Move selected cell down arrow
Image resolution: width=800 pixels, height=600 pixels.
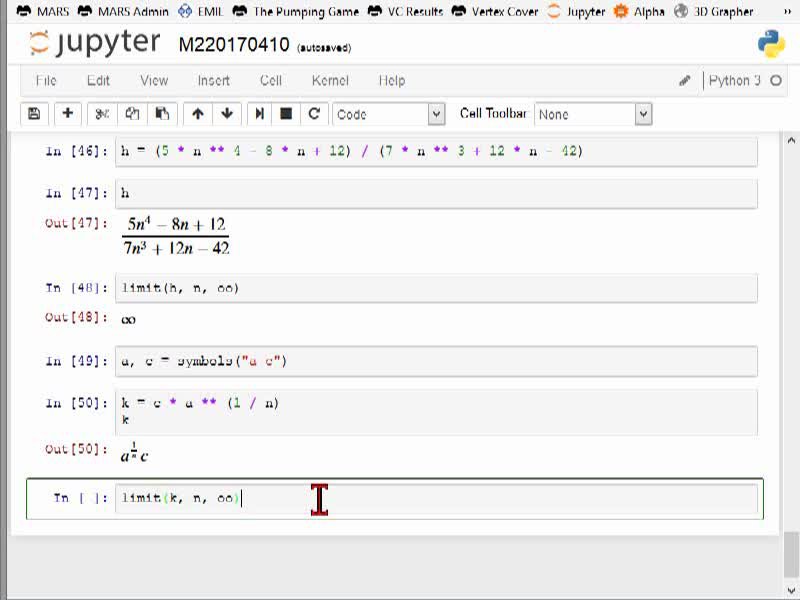point(227,114)
